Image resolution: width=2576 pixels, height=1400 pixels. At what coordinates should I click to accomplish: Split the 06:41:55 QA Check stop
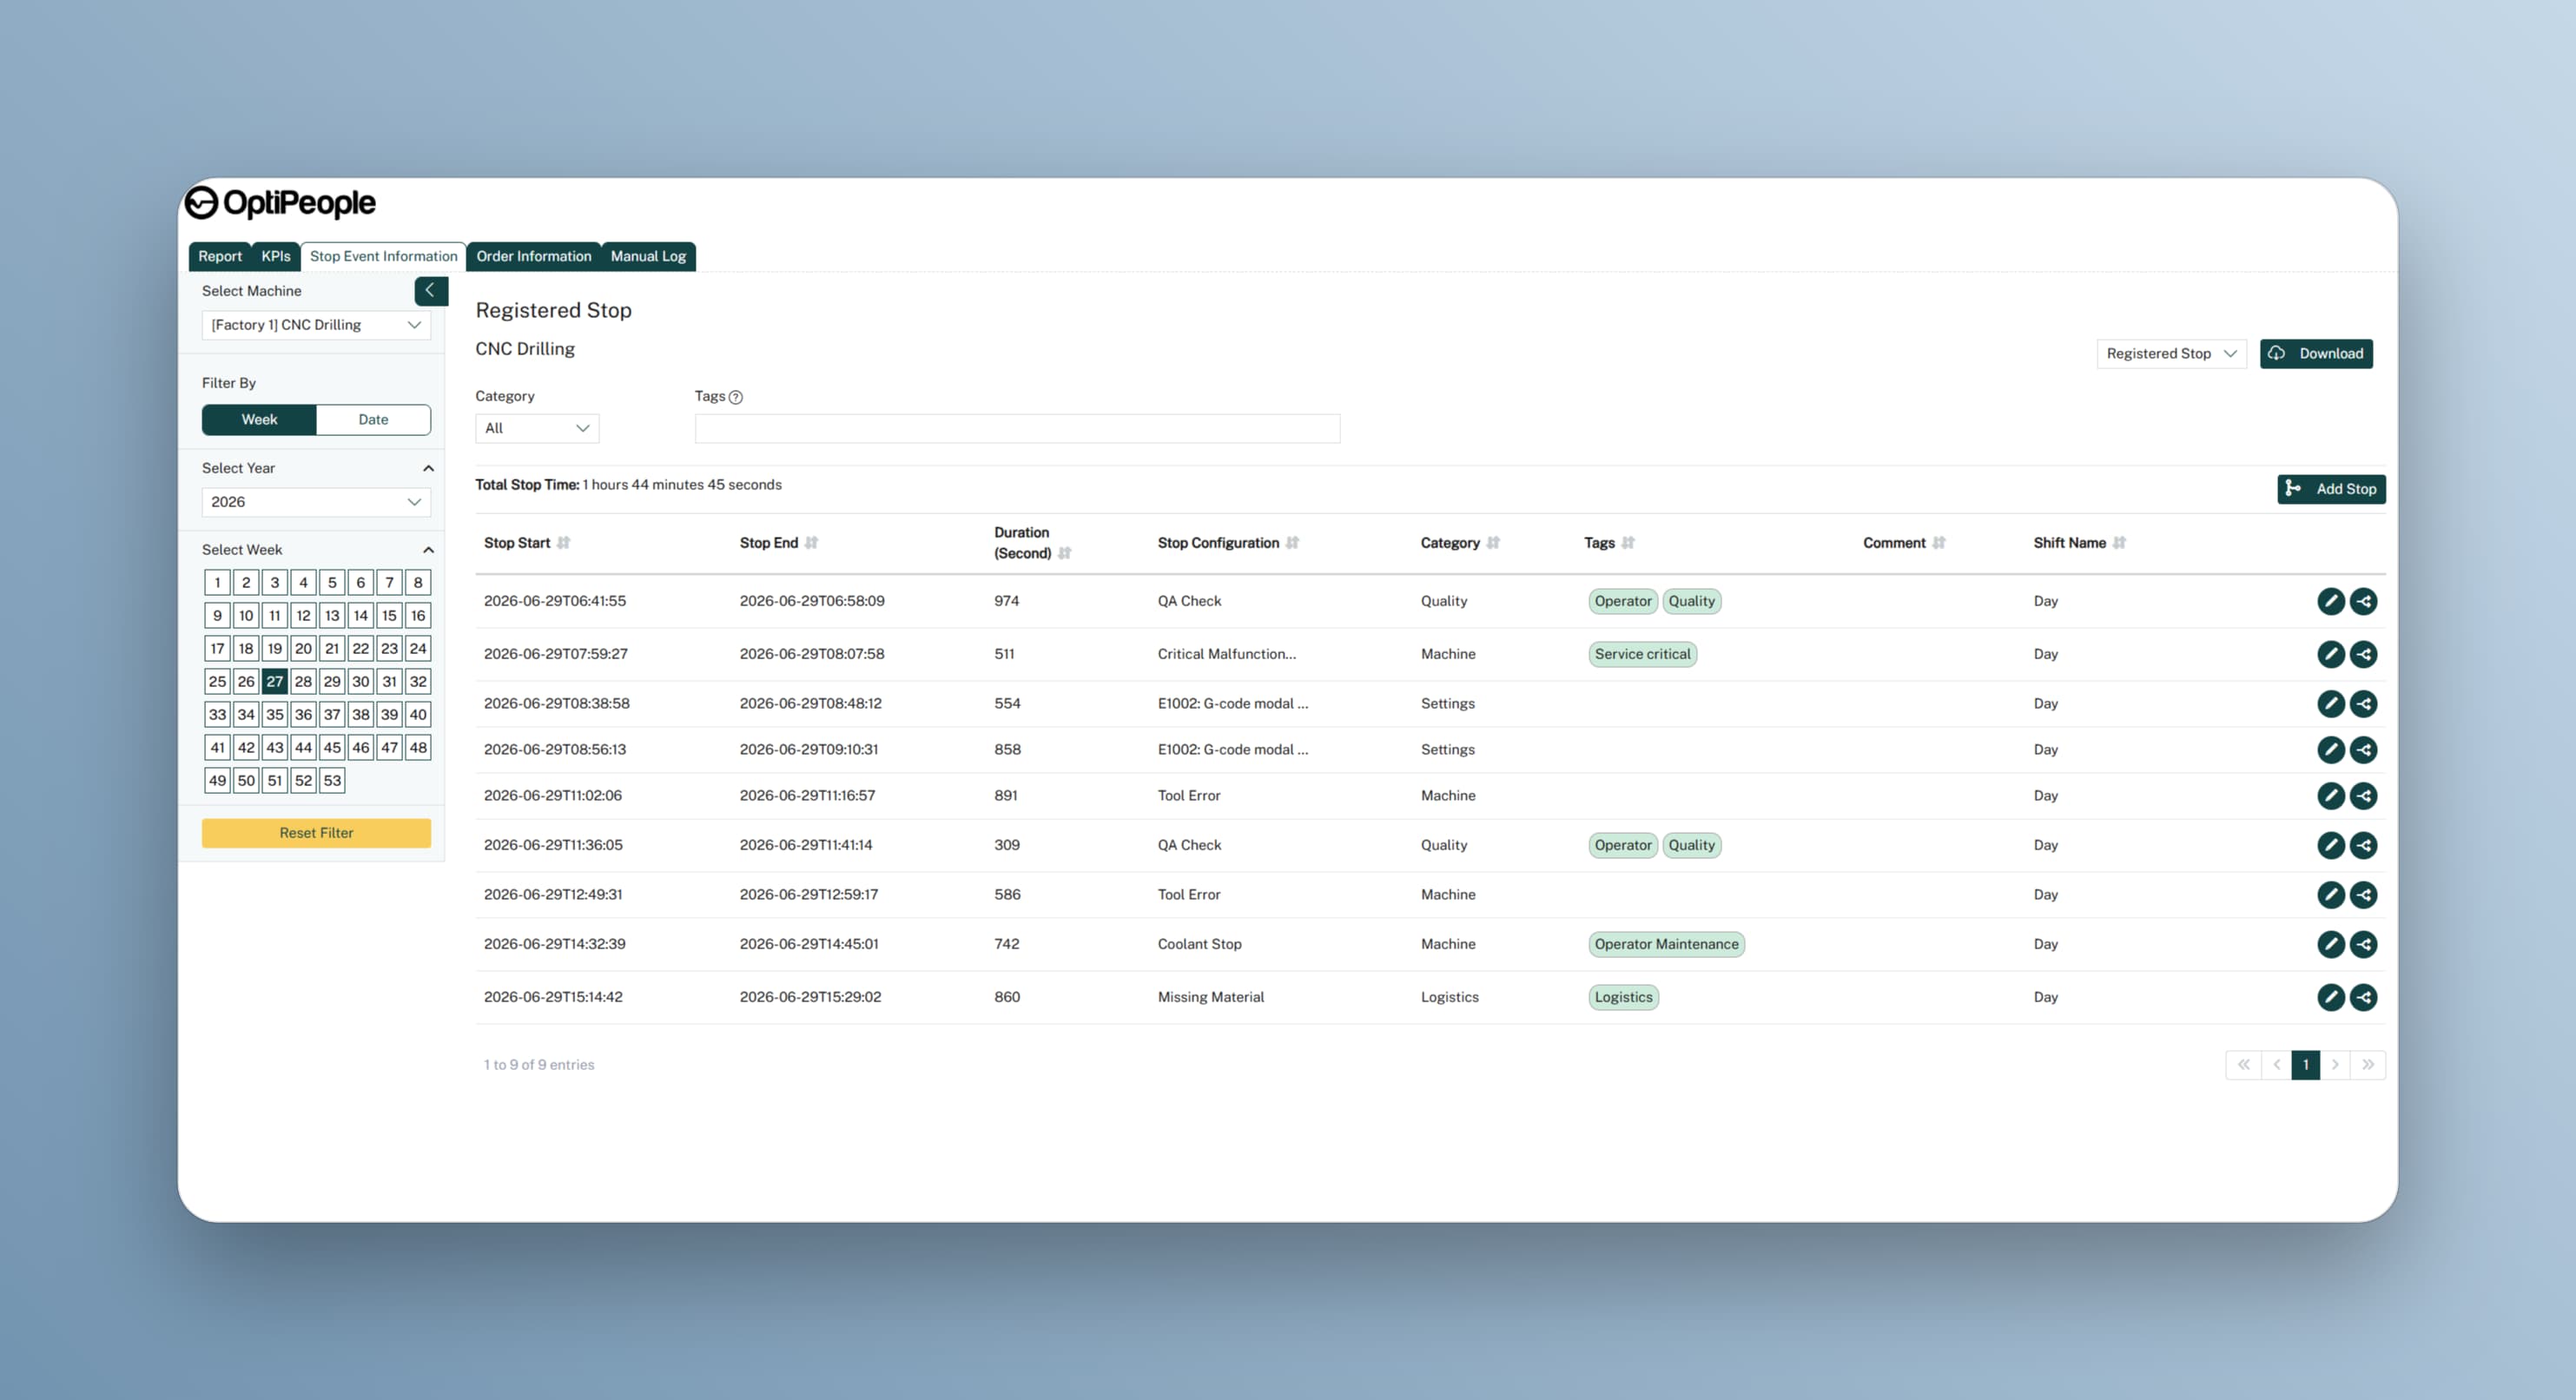(x=2363, y=601)
